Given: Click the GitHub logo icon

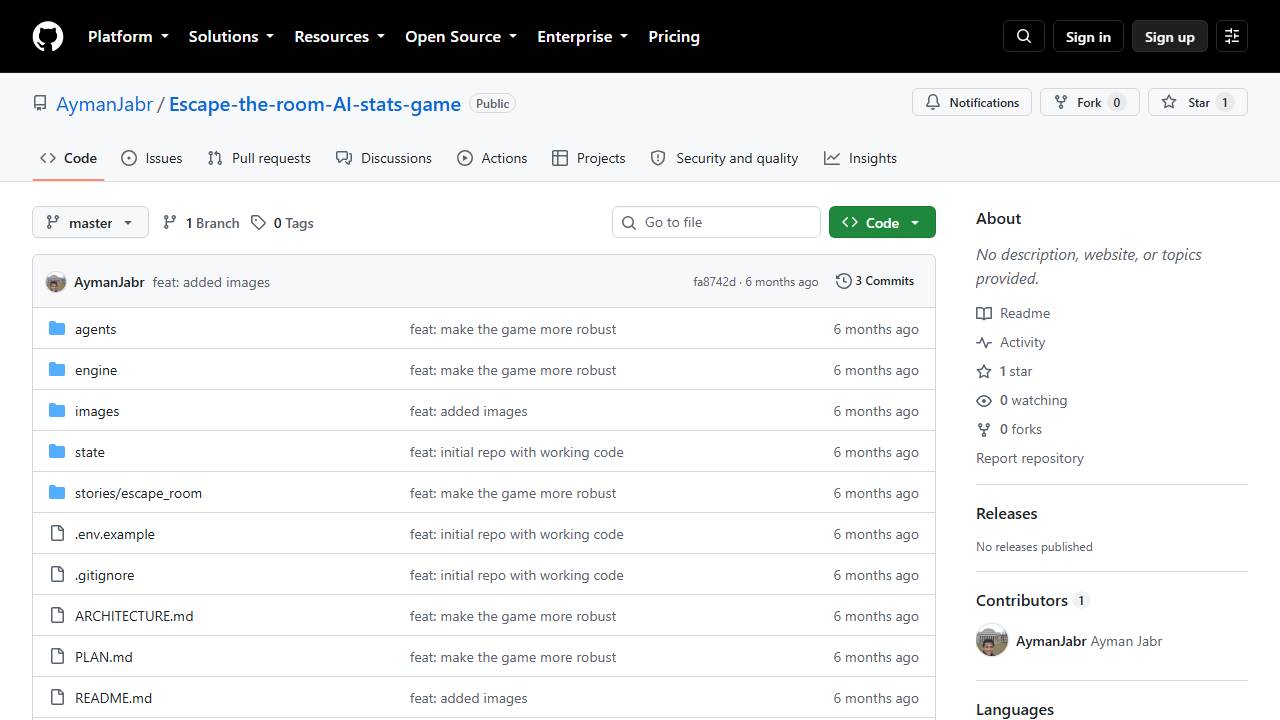Looking at the screenshot, I should (48, 36).
